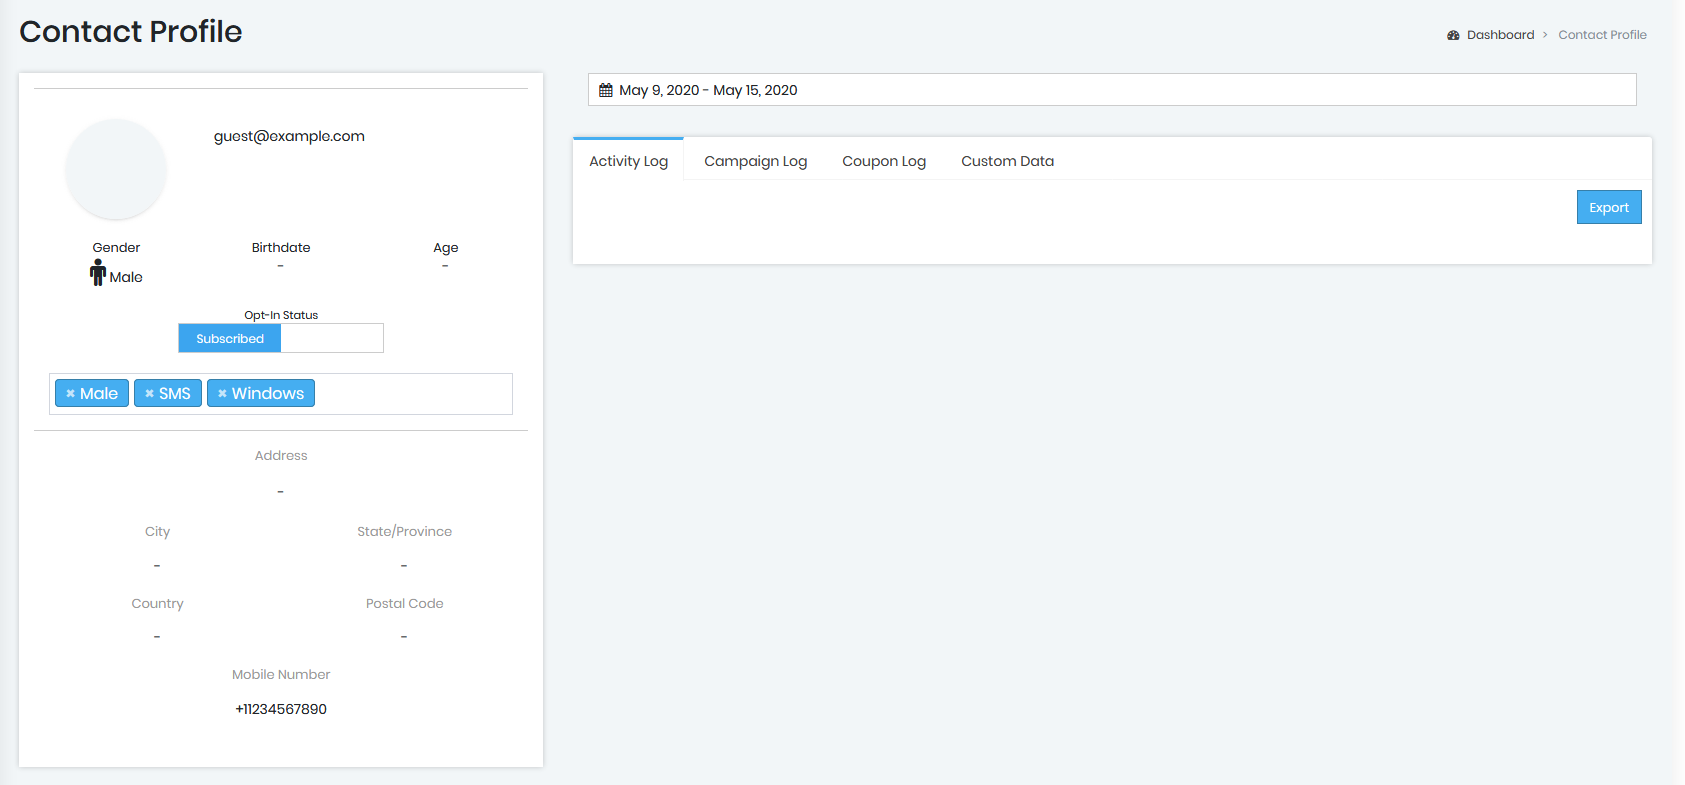
Task: Click the Age label
Action: [446, 248]
